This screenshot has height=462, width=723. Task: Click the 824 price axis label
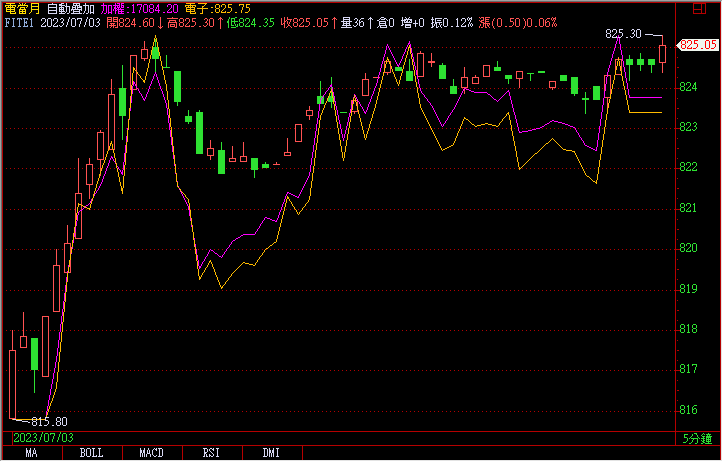[688, 87]
